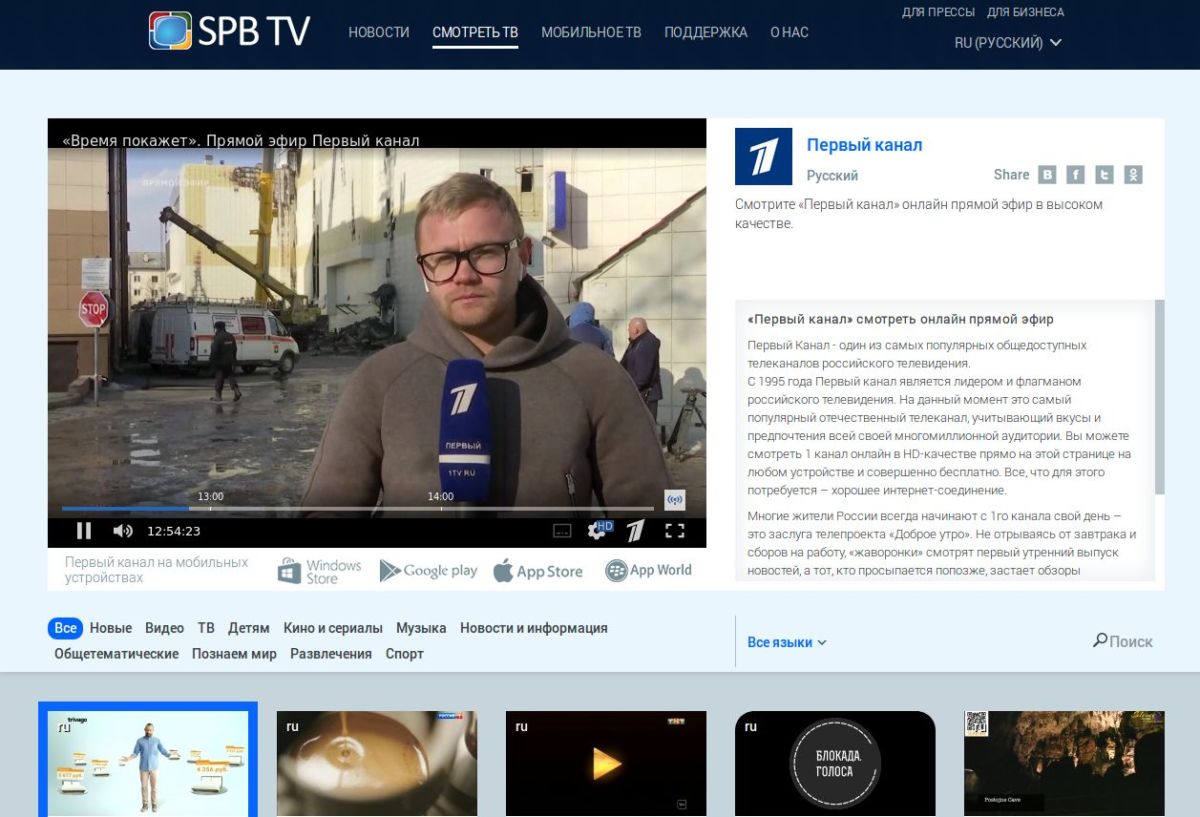Screen dimensions: 1200x817
Task: Select the 'Детям' category tab
Action: pos(248,628)
